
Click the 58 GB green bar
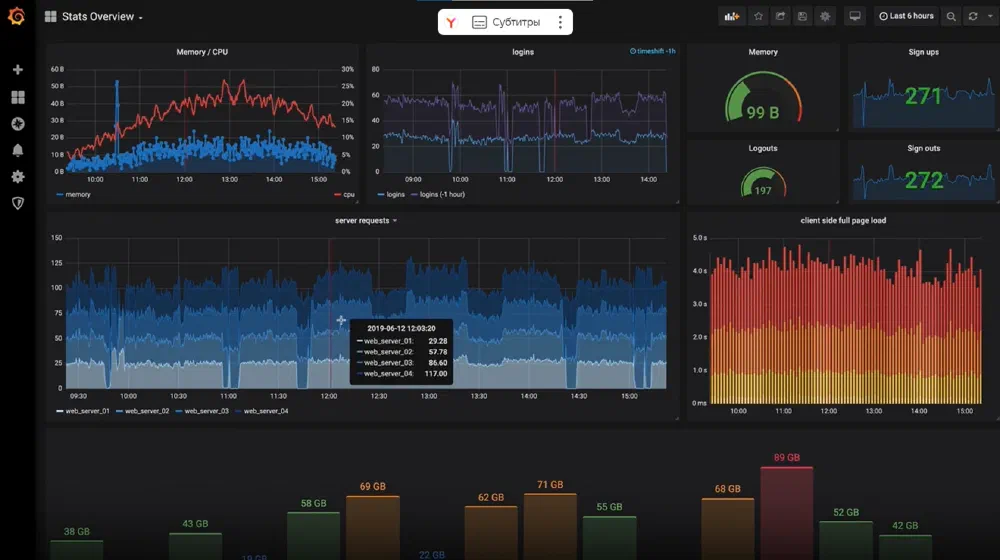[x=313, y=536]
